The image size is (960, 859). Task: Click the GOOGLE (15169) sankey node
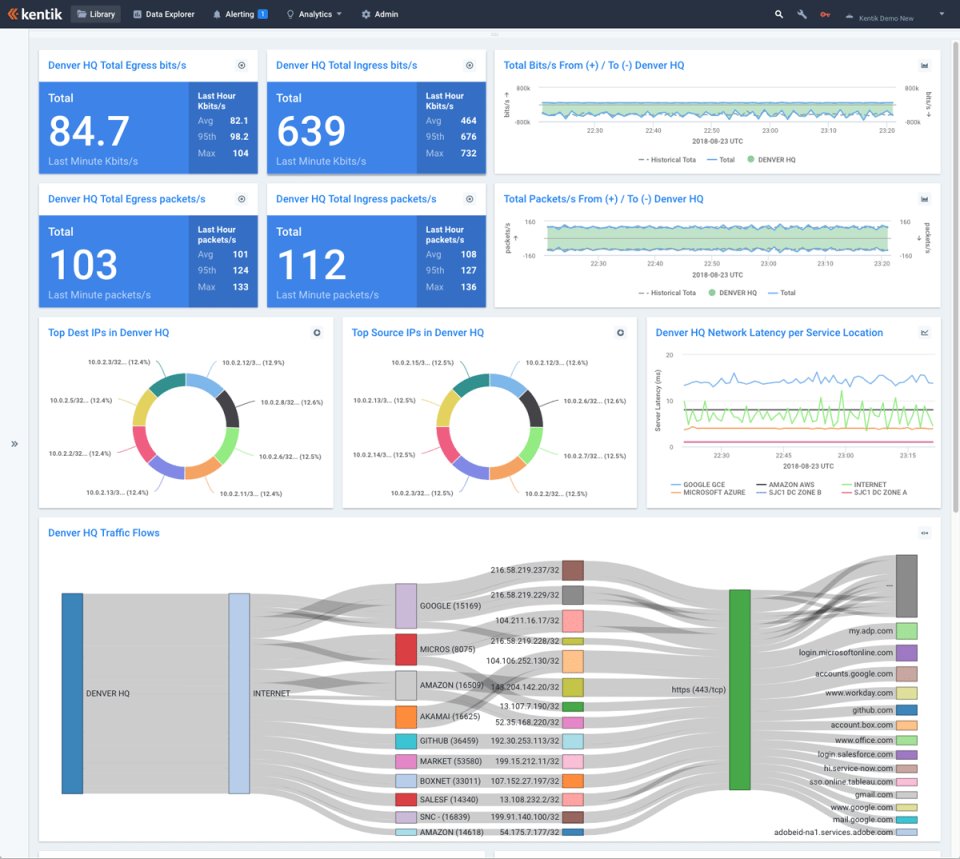point(406,606)
